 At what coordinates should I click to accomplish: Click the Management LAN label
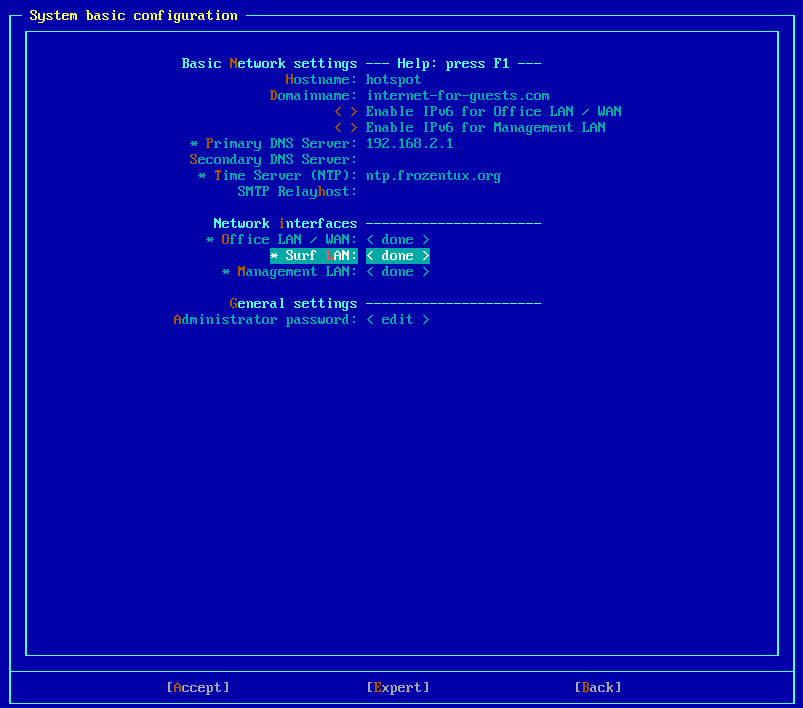click(289, 272)
